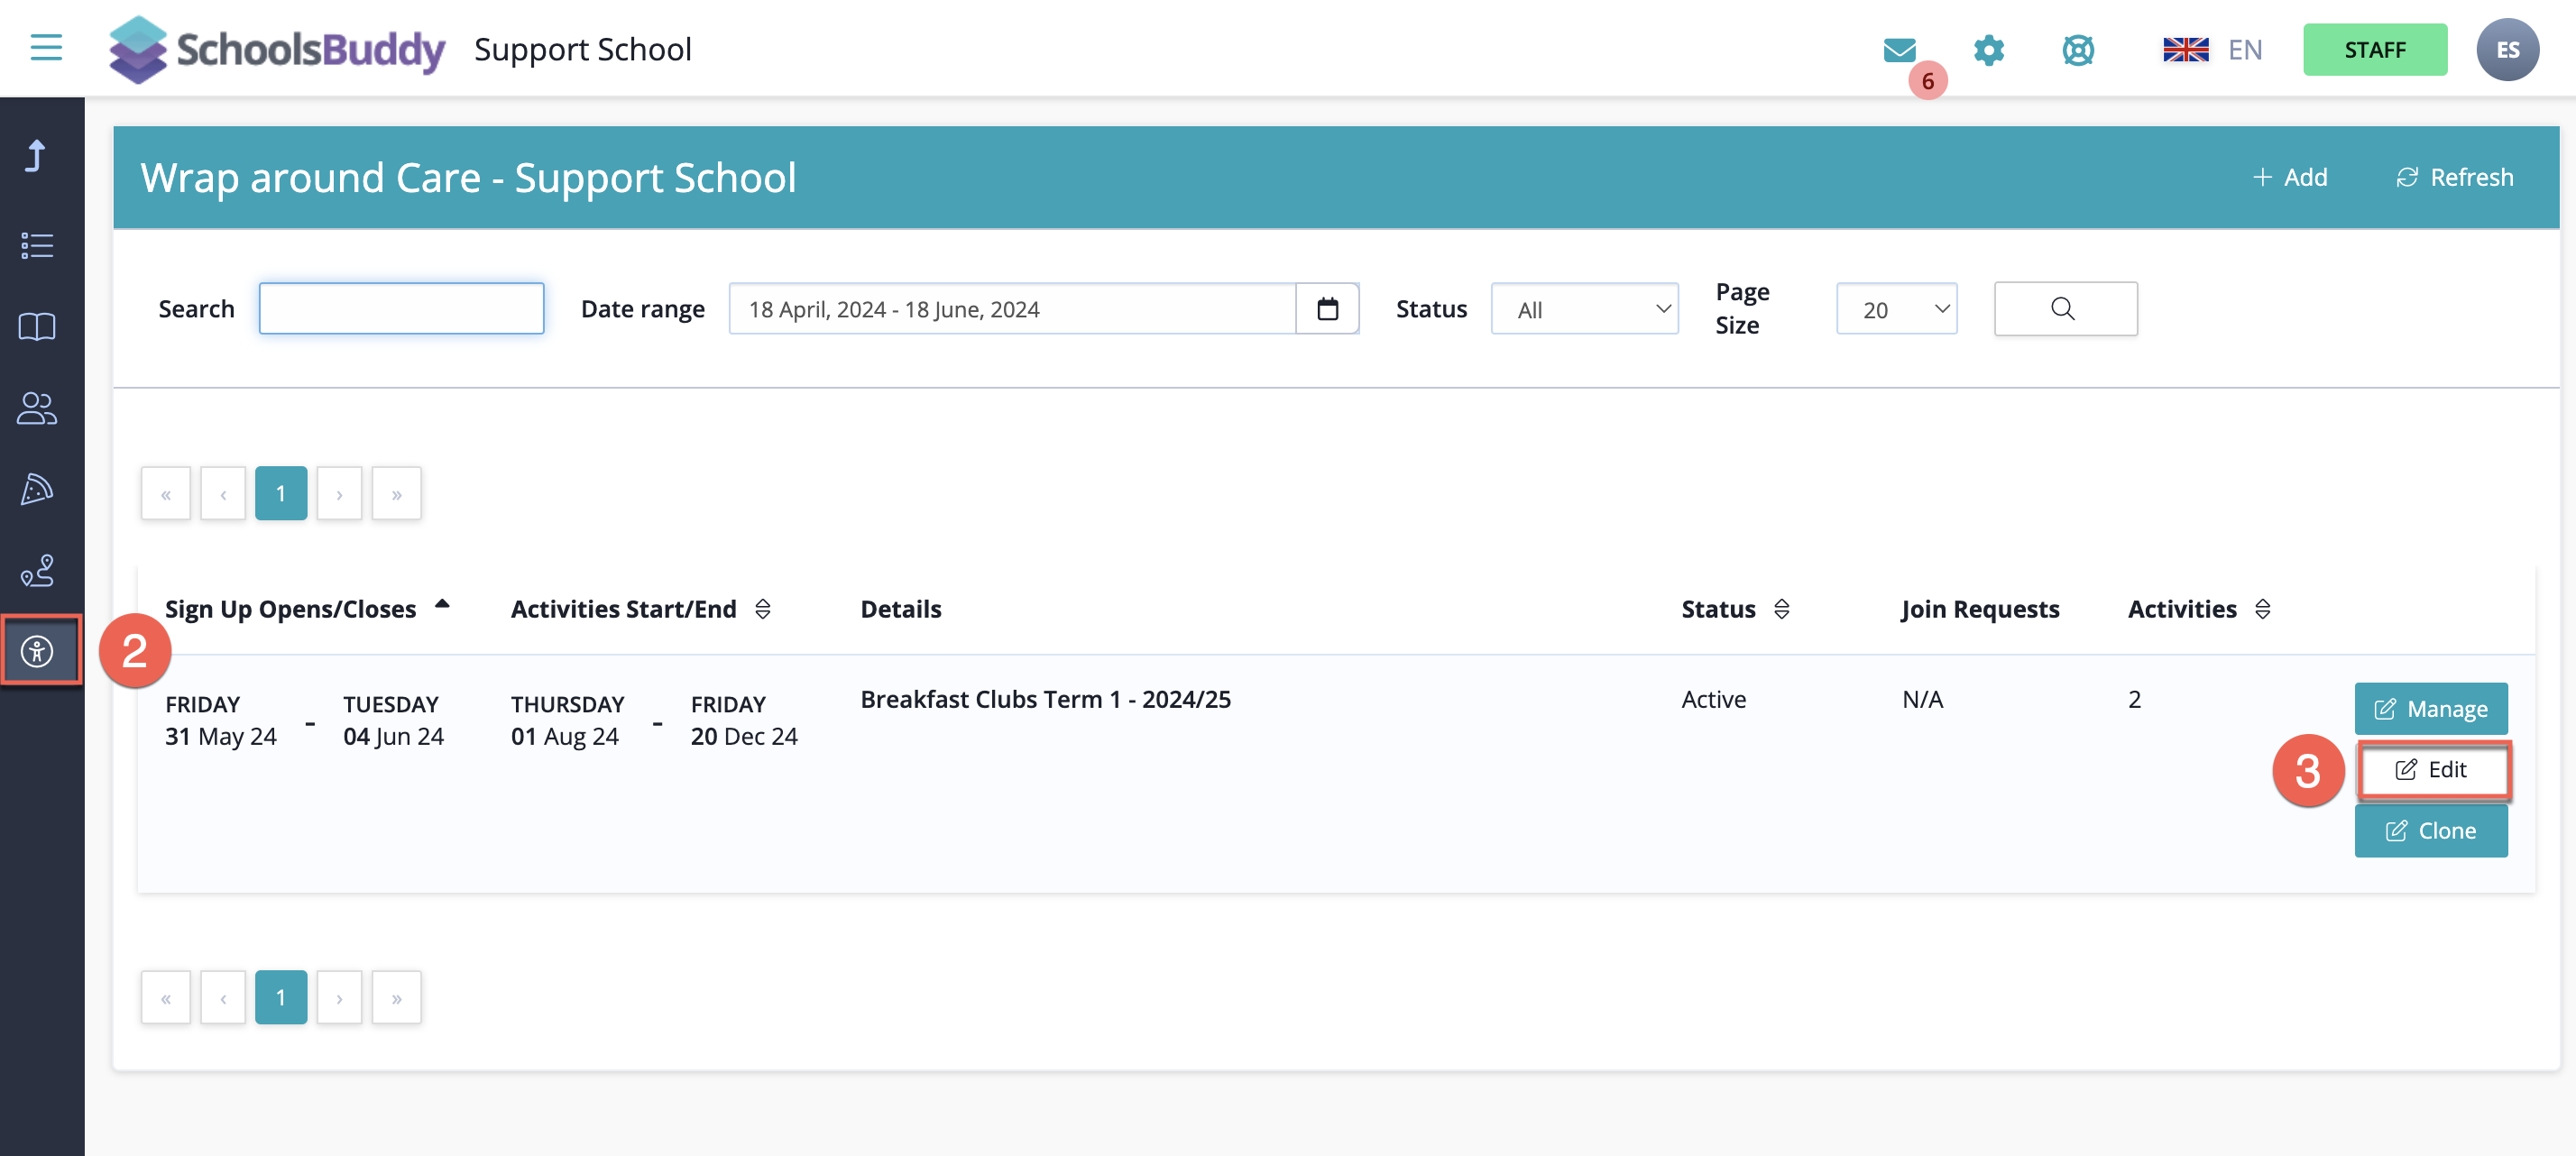
Task: Open the list icon in sidebar
Action: point(37,245)
